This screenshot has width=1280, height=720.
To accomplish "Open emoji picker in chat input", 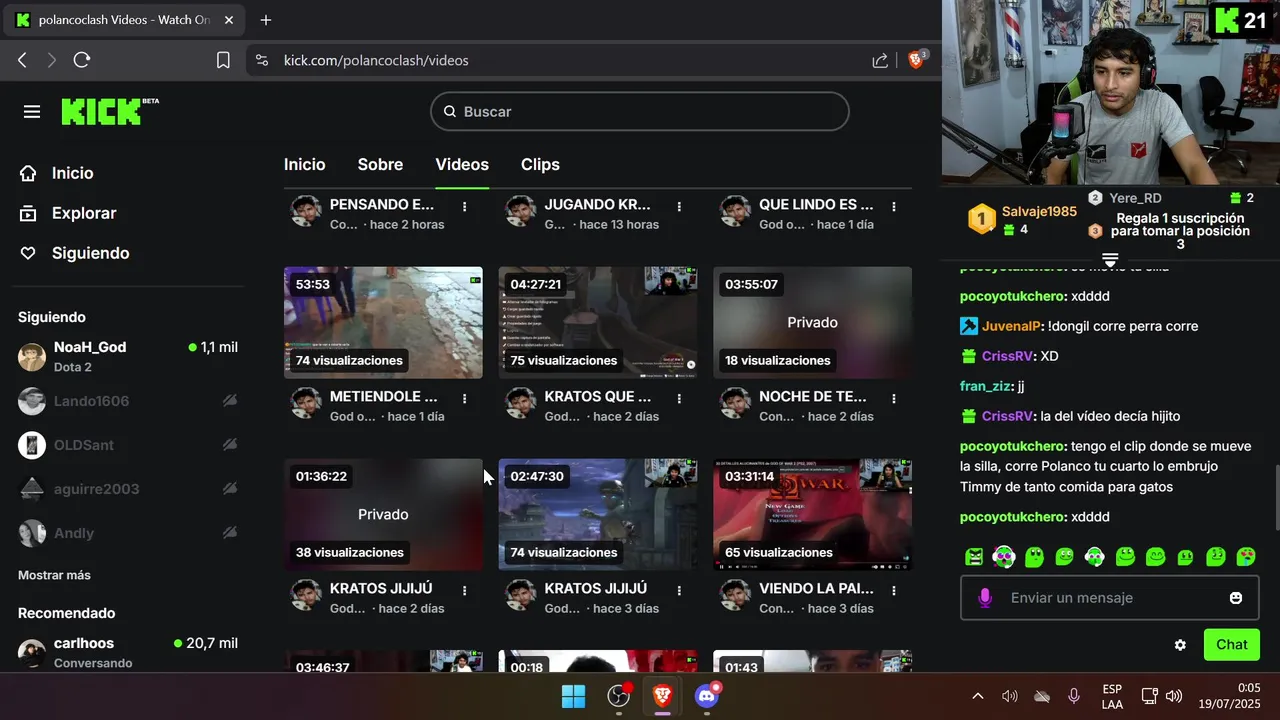I will [1236, 598].
